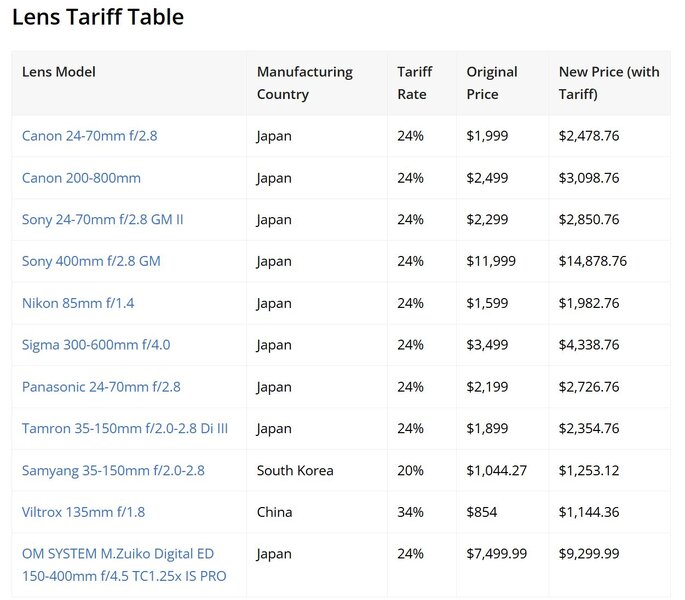This screenshot has height=600, width=685.
Task: Select the New Price (with Tariff) header
Action: tap(609, 83)
